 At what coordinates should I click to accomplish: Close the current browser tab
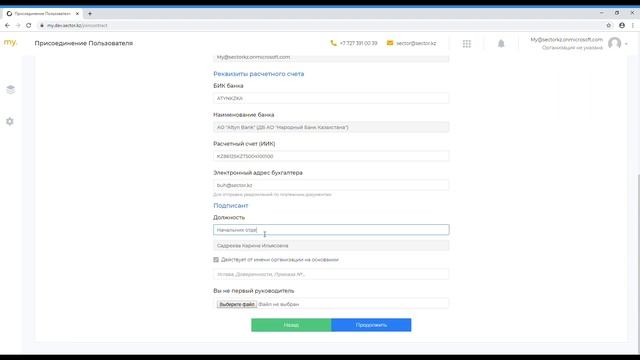coord(77,13)
